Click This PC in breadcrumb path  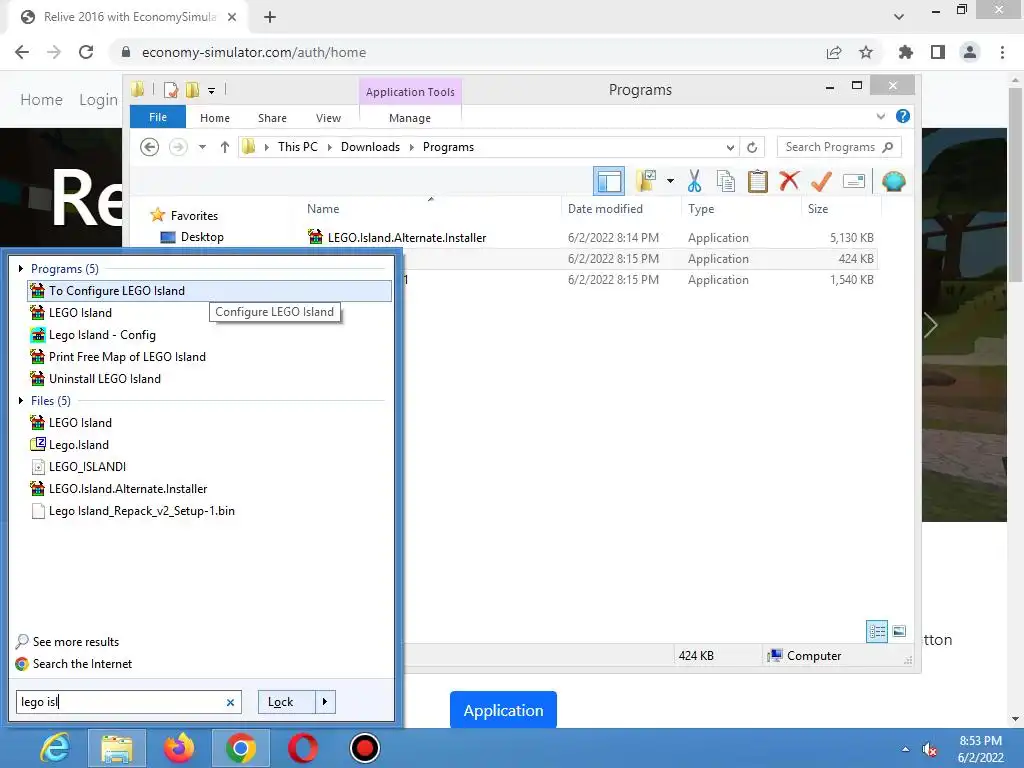(x=298, y=147)
